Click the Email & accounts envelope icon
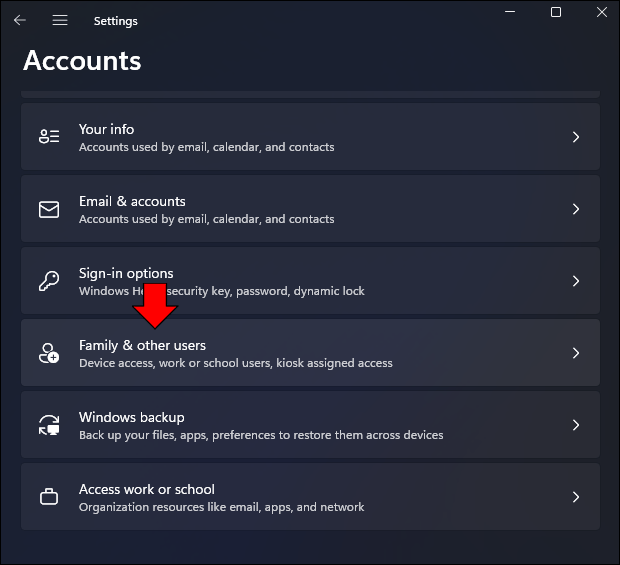The width and height of the screenshot is (620, 565). (49, 209)
